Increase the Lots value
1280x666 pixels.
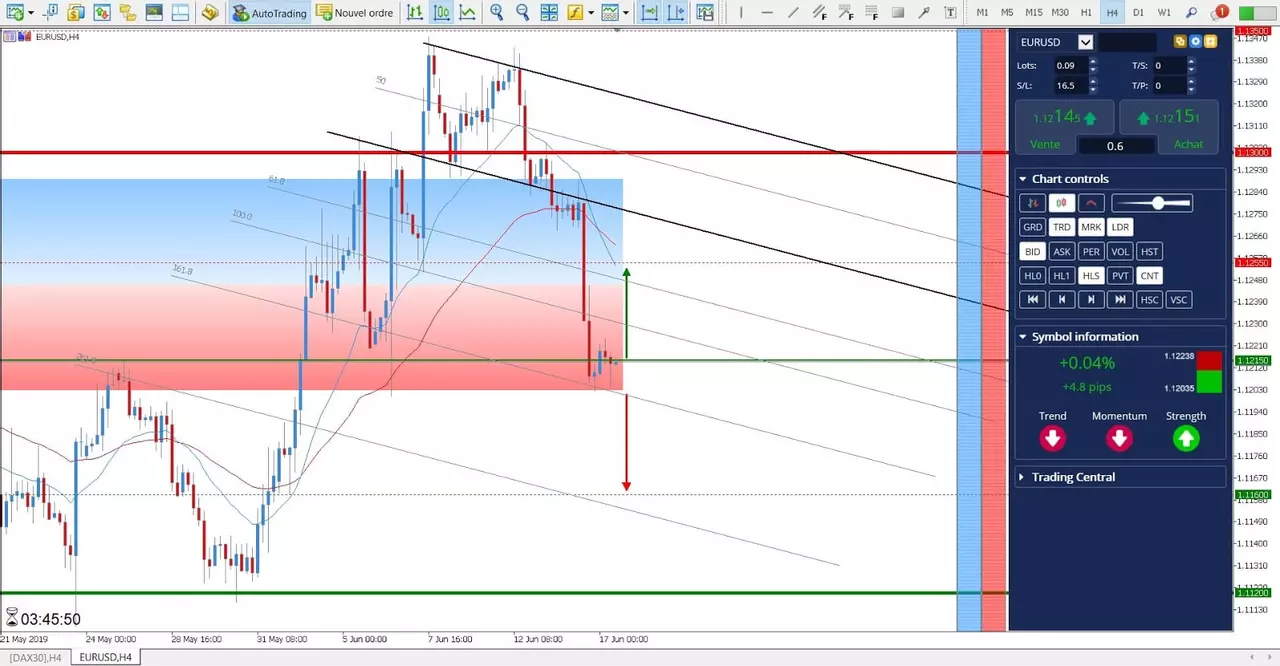(1092, 61)
